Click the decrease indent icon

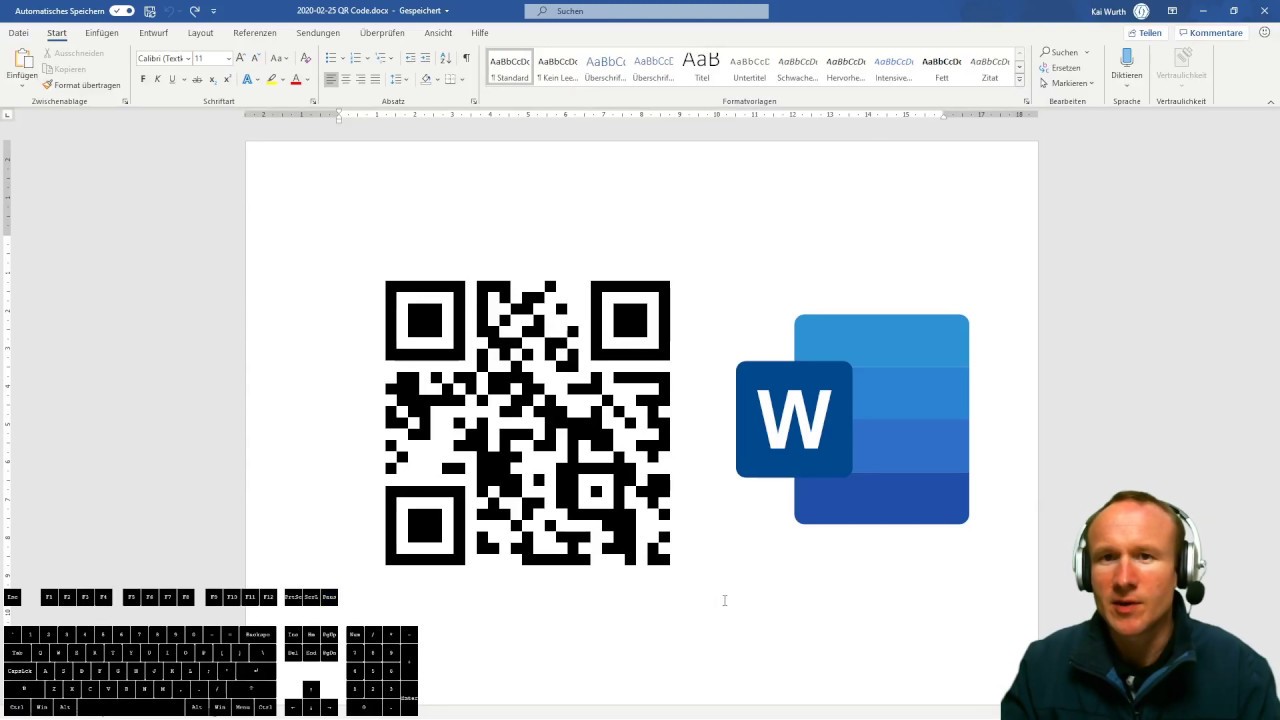click(410, 58)
